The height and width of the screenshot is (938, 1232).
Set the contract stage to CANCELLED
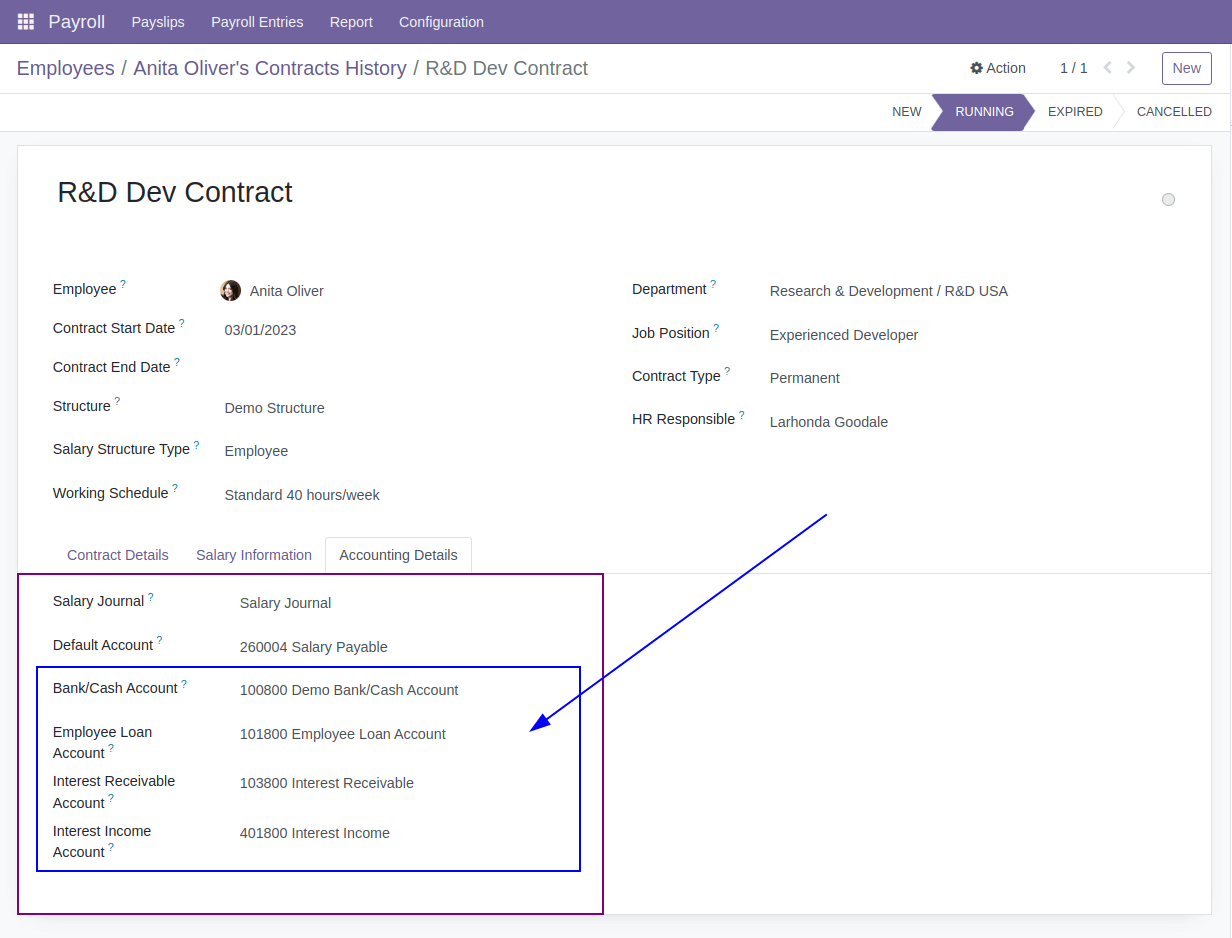click(1174, 112)
